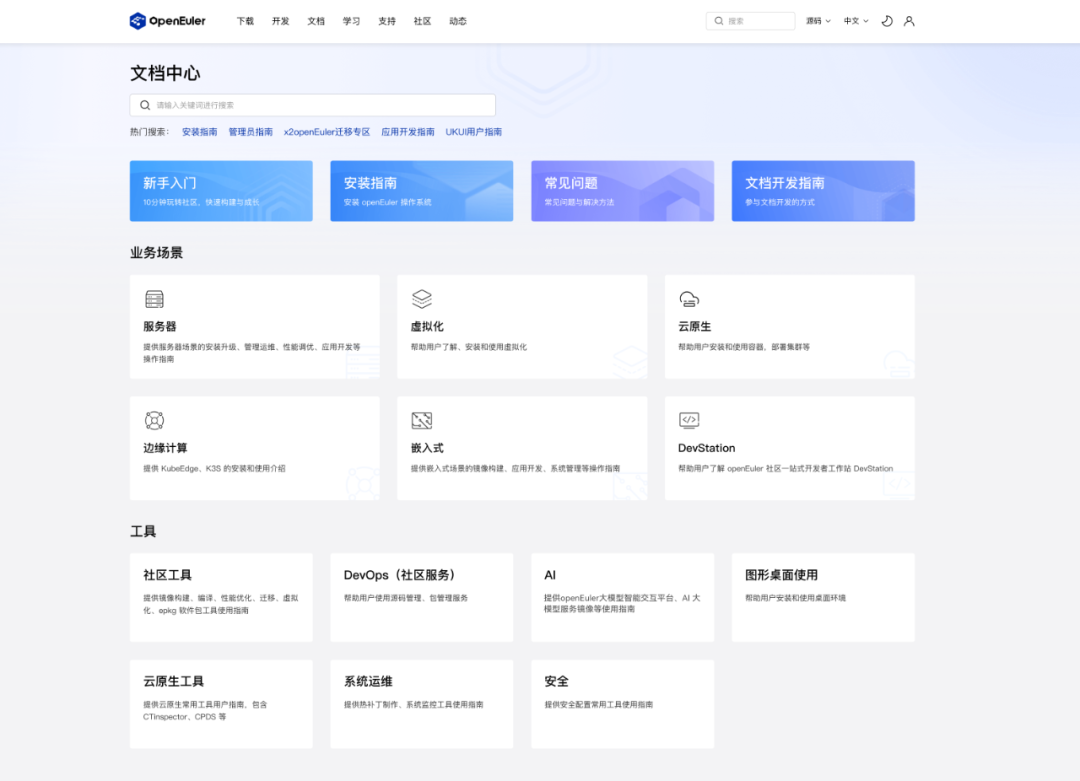Click the x2openEuler迁移专区 link
The width and height of the screenshot is (1080, 781).
click(x=327, y=132)
